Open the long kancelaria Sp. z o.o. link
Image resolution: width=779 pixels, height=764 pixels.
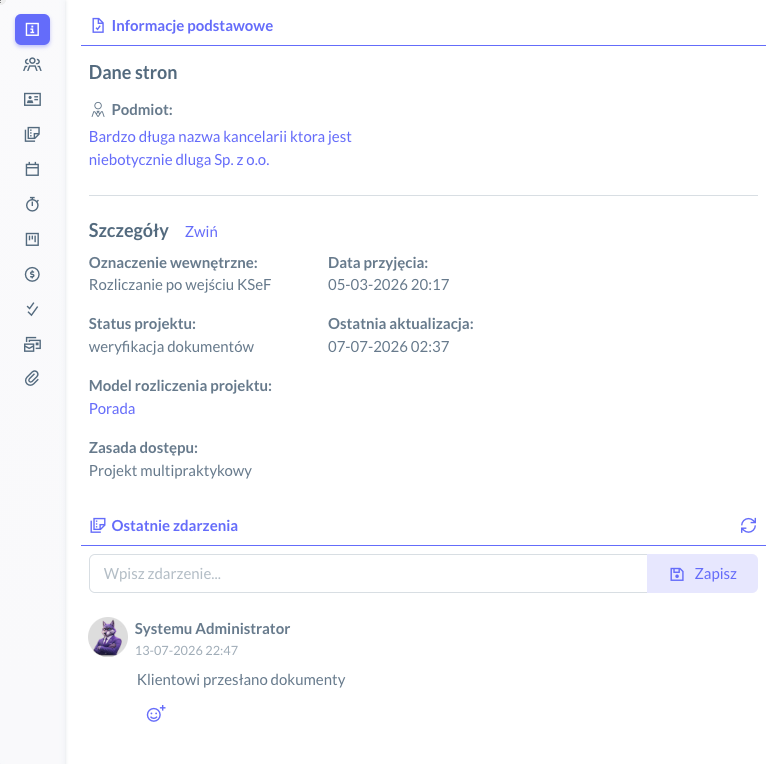click(220, 148)
